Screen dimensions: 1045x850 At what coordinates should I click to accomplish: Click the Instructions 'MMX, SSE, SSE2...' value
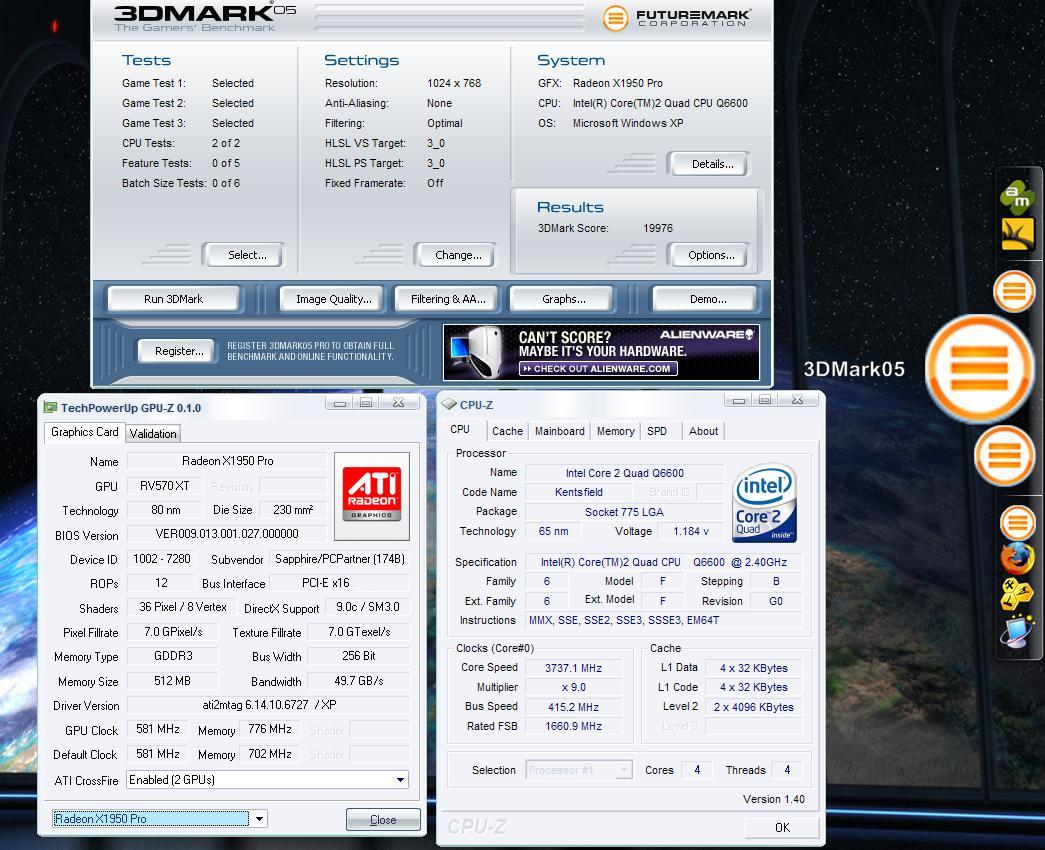click(664, 620)
